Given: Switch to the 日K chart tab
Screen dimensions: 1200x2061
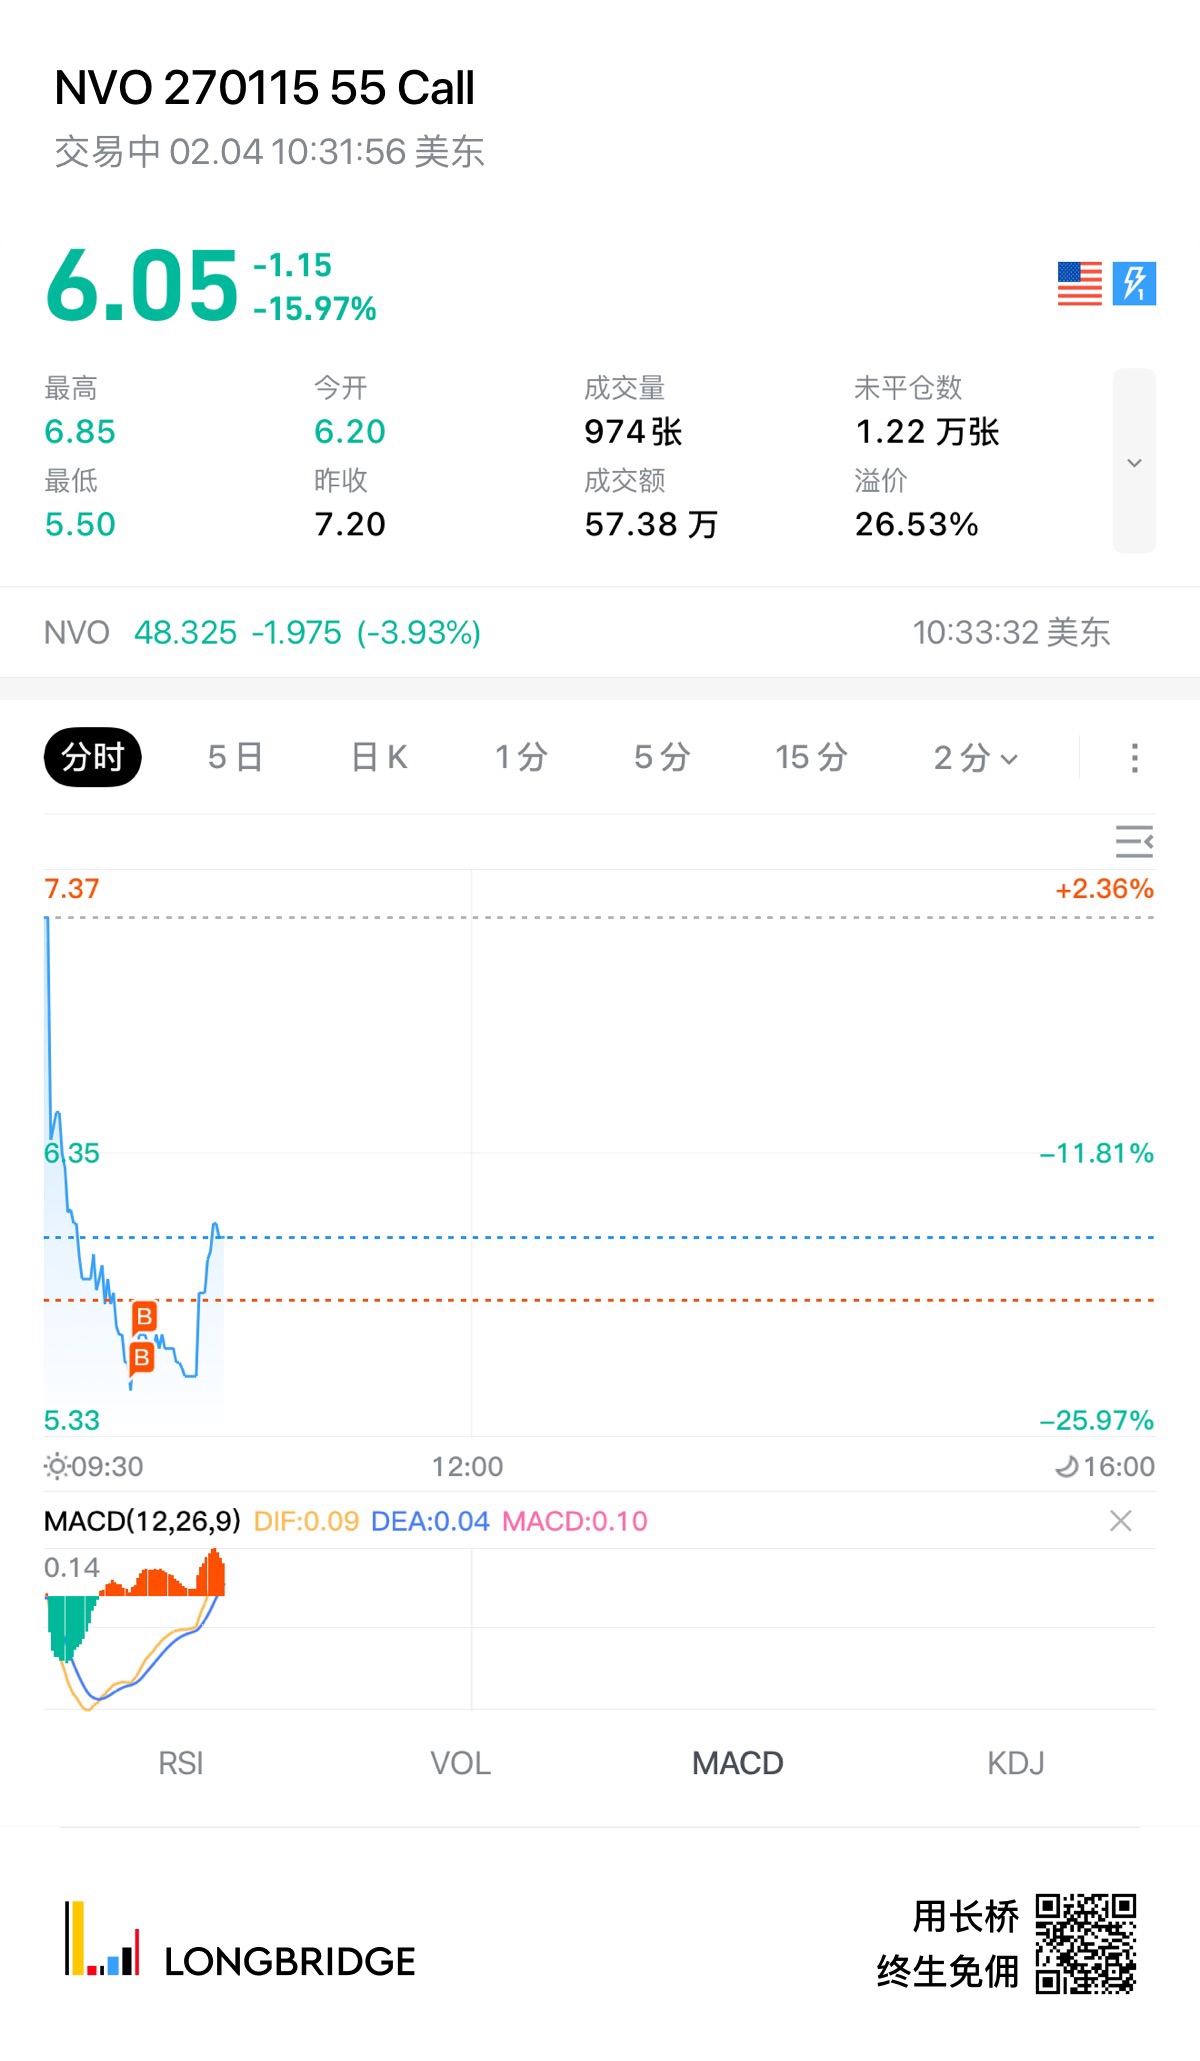Looking at the screenshot, I should pos(379,758).
